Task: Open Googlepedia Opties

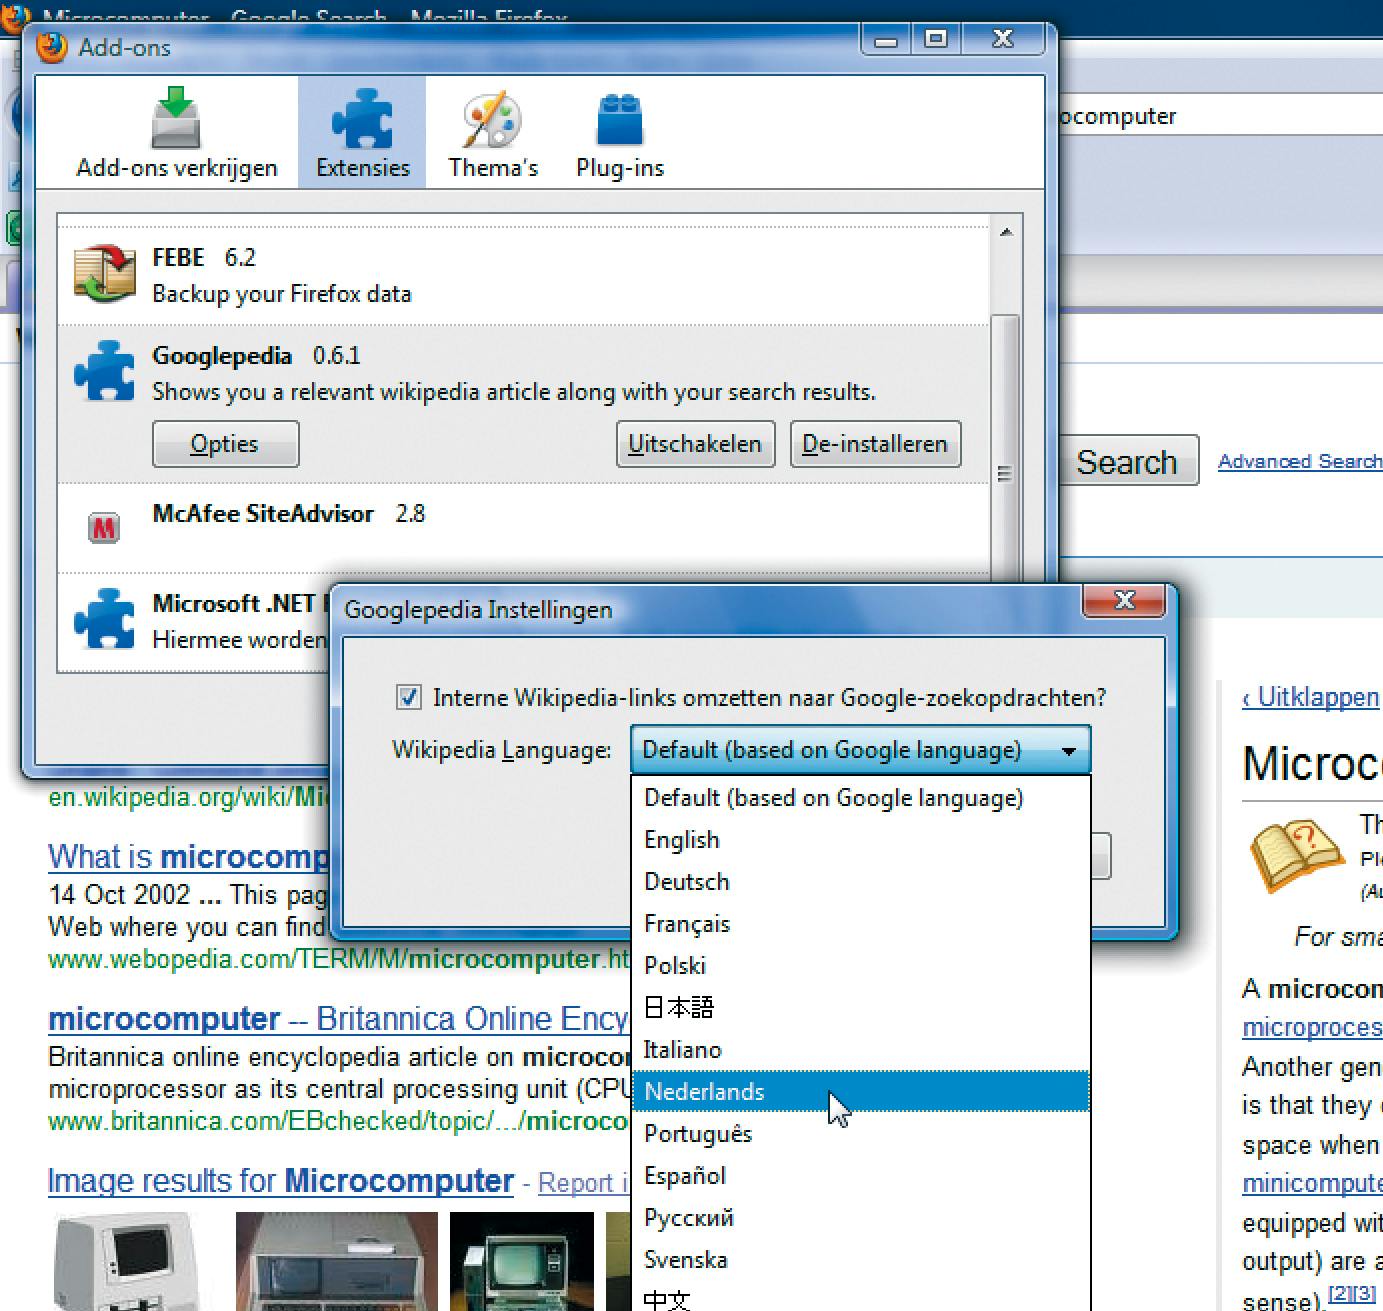Action: (x=225, y=444)
